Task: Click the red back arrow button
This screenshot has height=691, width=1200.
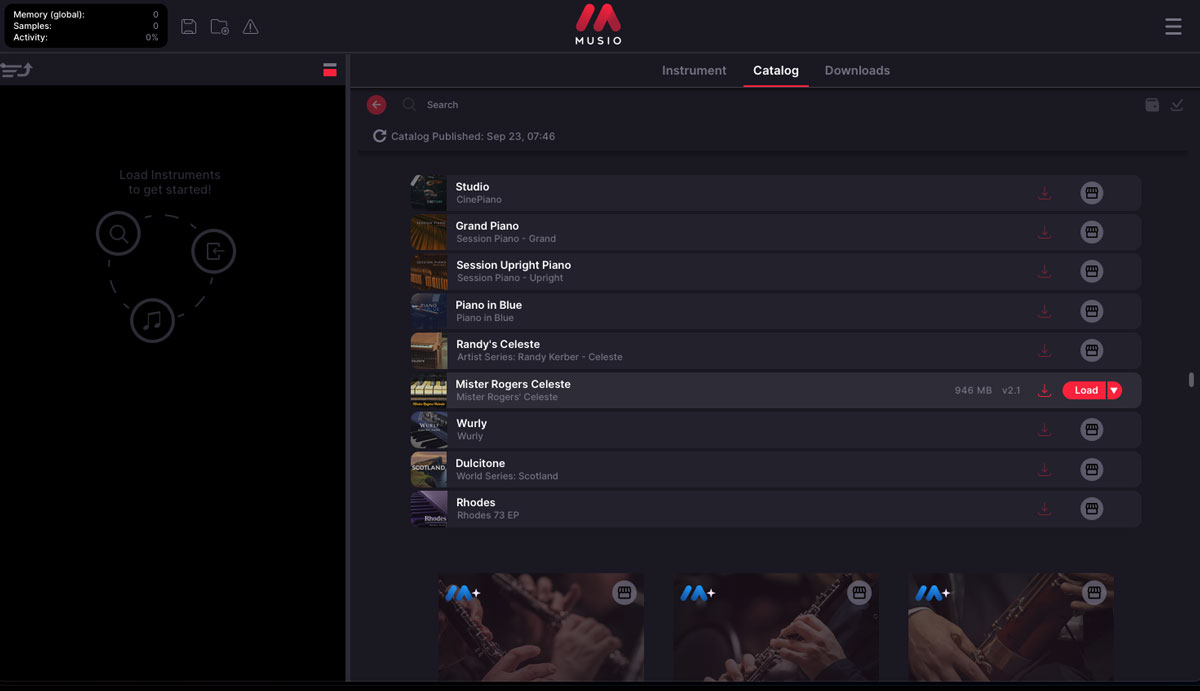Action: tap(377, 105)
